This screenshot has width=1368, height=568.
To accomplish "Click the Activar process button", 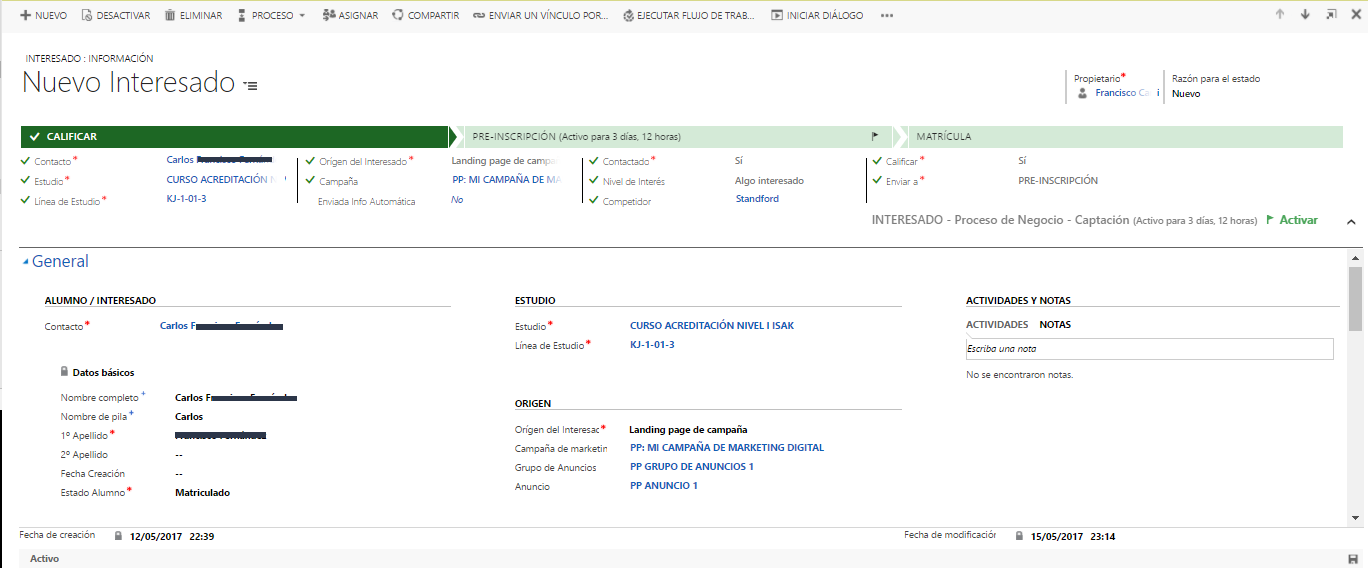I will 1298,220.
